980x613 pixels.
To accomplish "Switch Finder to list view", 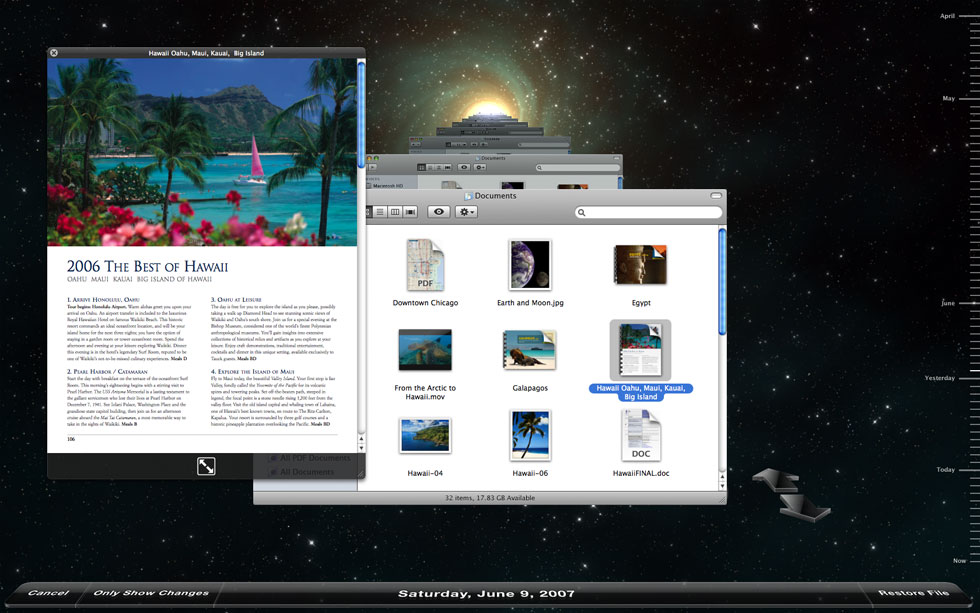I will pyautogui.click(x=379, y=212).
